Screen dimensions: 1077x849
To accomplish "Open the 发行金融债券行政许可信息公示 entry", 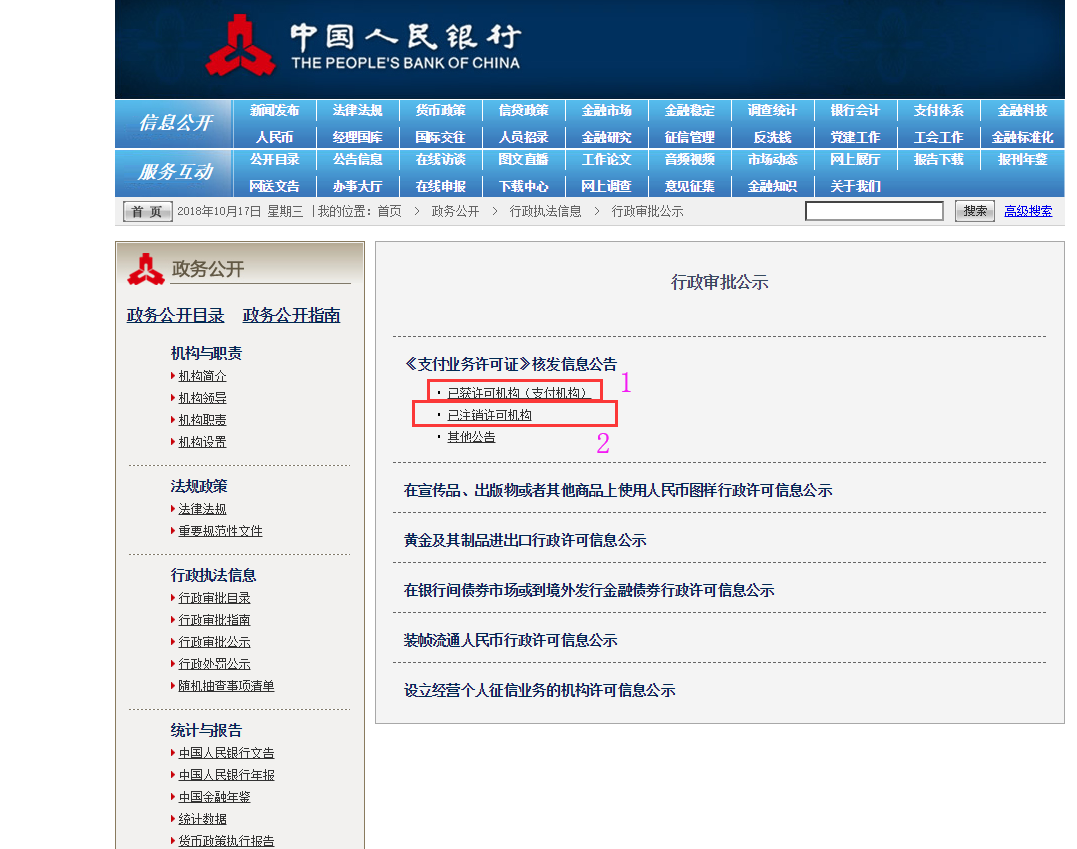I will (589, 591).
